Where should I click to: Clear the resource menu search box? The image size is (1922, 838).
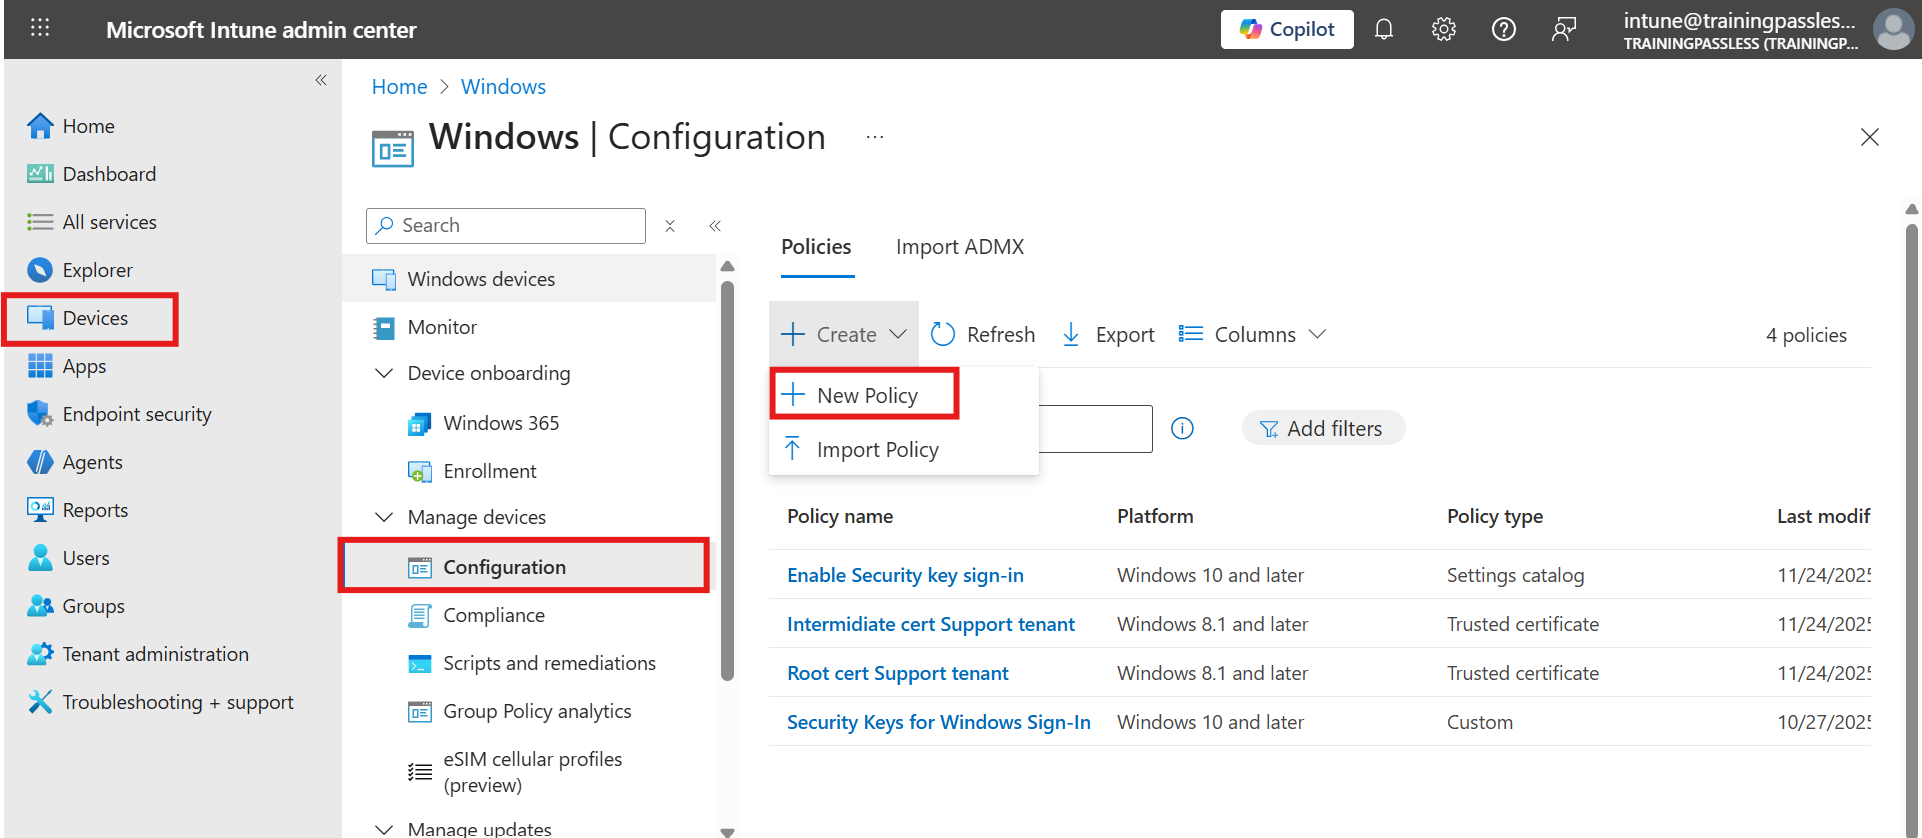670,226
